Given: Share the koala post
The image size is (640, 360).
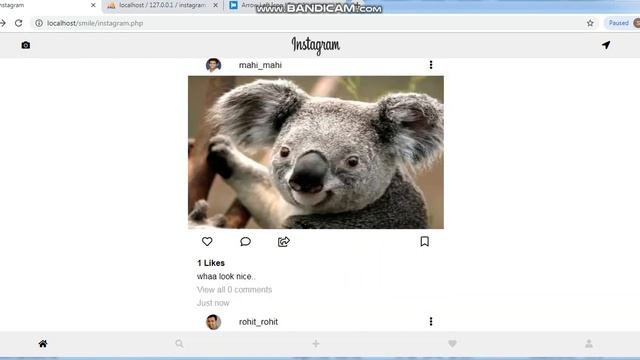Looking at the screenshot, I should (x=284, y=242).
